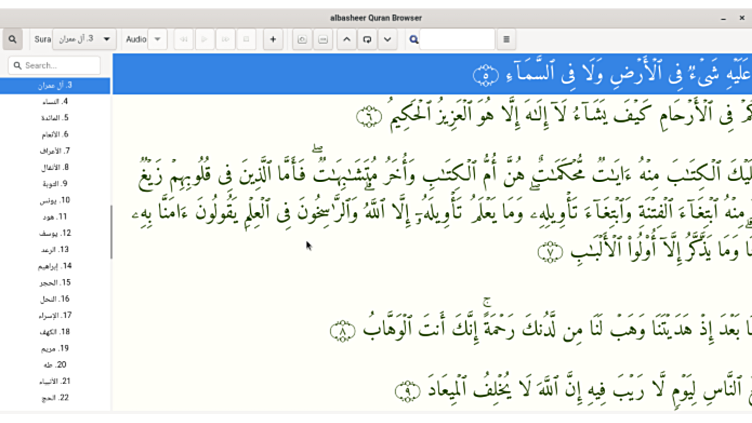
Task: Select sura 10 يونس in sidebar
Action: coord(55,200)
